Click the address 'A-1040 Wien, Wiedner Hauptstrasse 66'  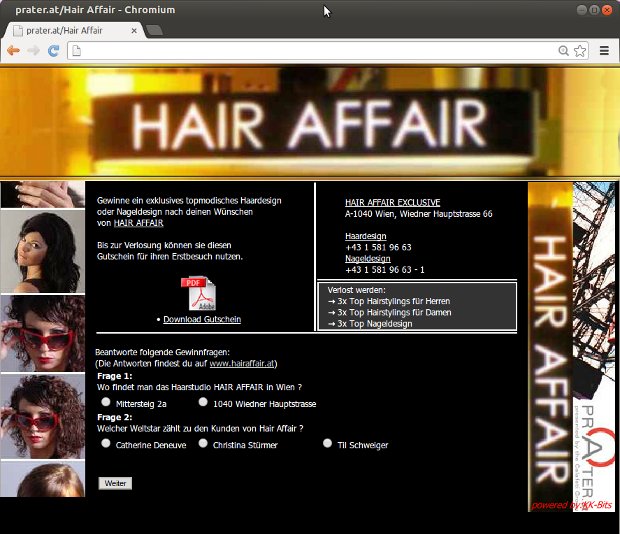tap(419, 214)
